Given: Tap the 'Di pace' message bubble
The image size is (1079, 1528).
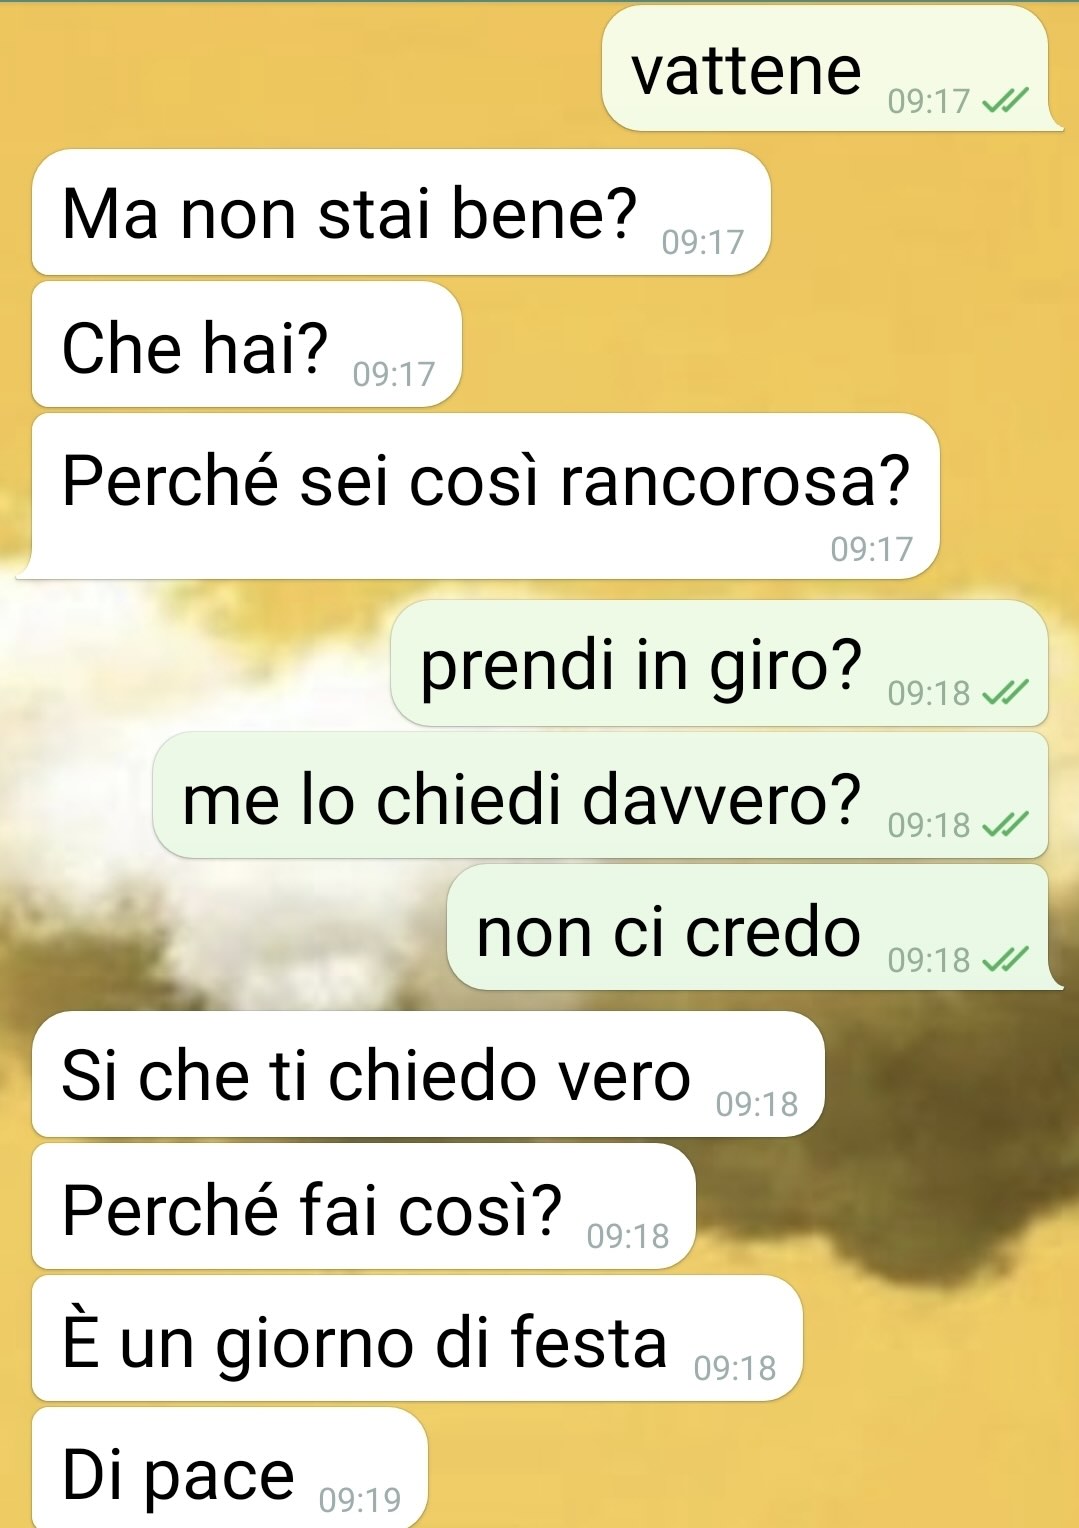Looking at the screenshot, I should click(229, 1467).
